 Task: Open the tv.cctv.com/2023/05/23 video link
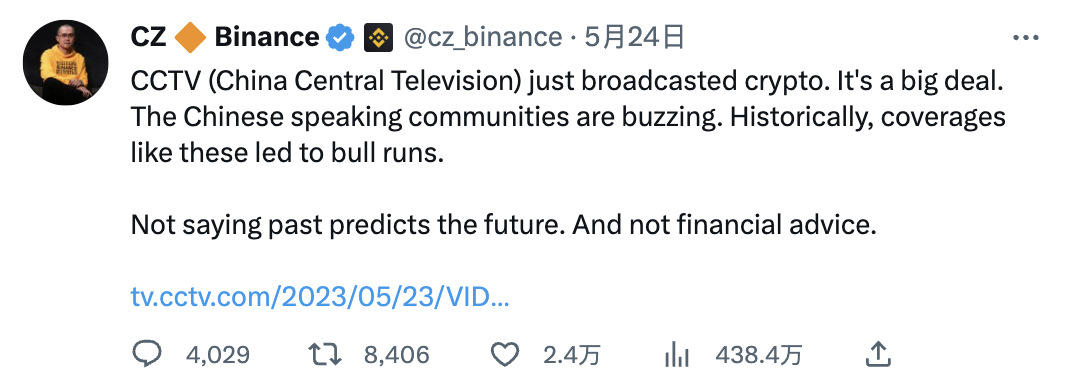point(320,297)
